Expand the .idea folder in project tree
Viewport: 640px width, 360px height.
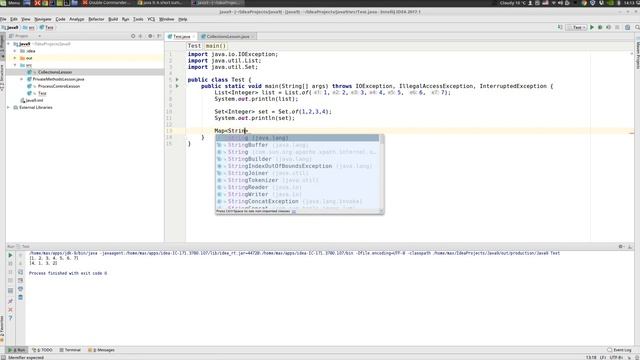(16, 51)
